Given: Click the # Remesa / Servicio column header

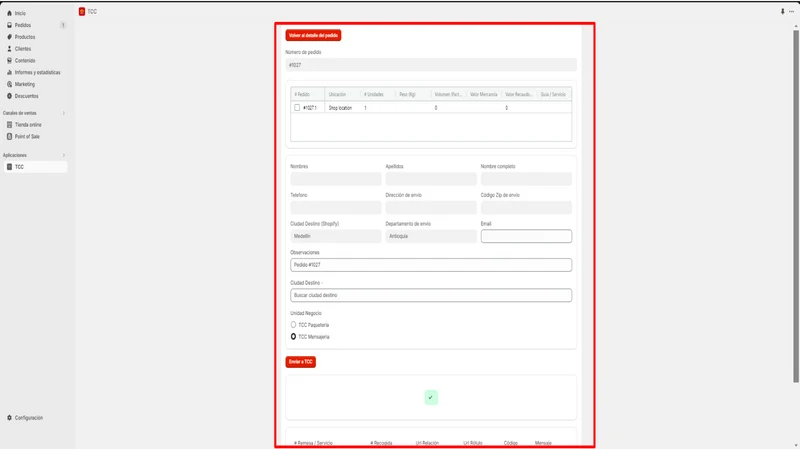Looking at the screenshot, I should tap(313, 443).
